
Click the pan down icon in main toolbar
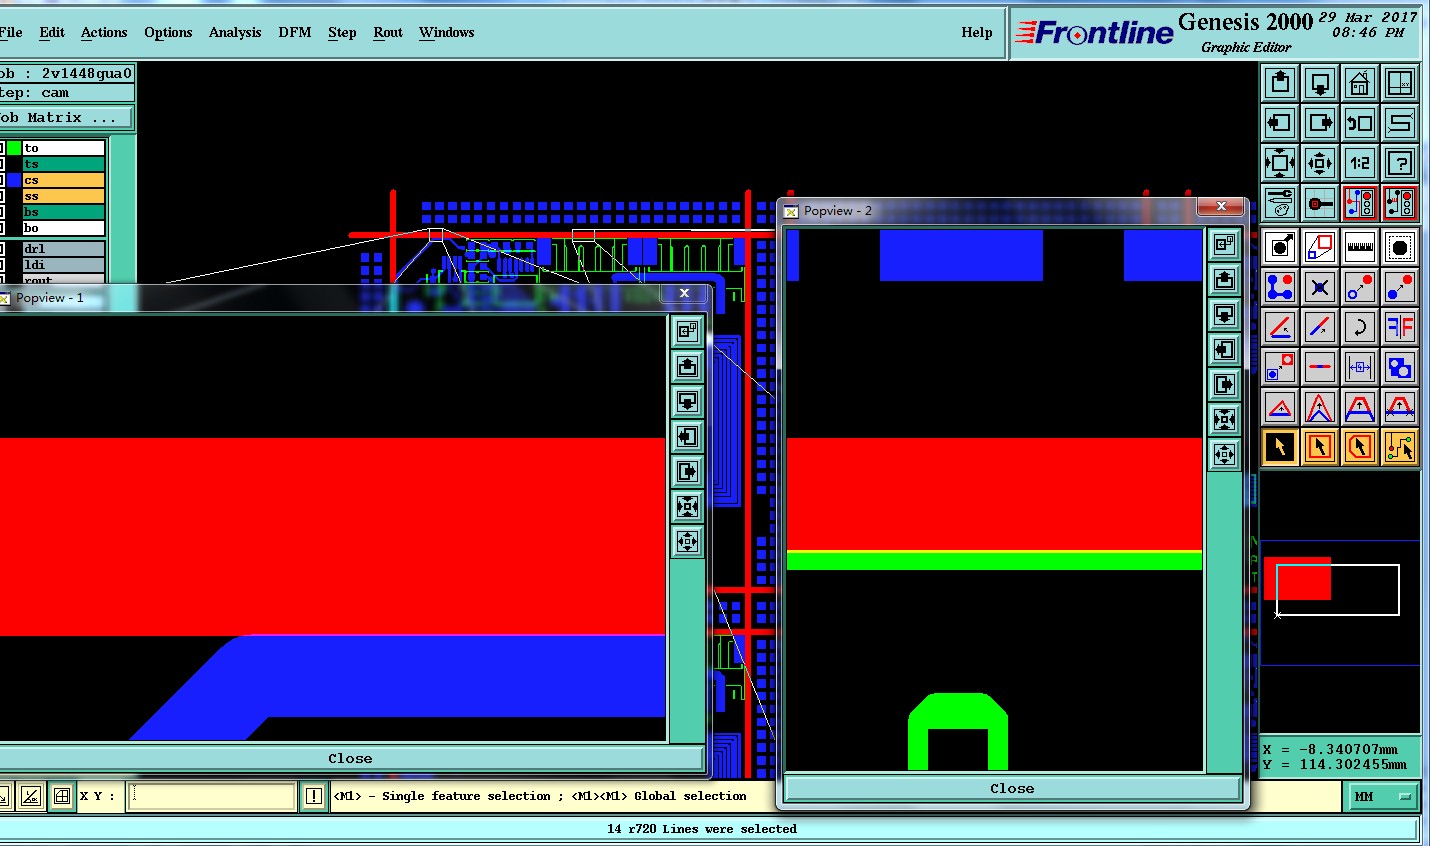(x=1320, y=83)
